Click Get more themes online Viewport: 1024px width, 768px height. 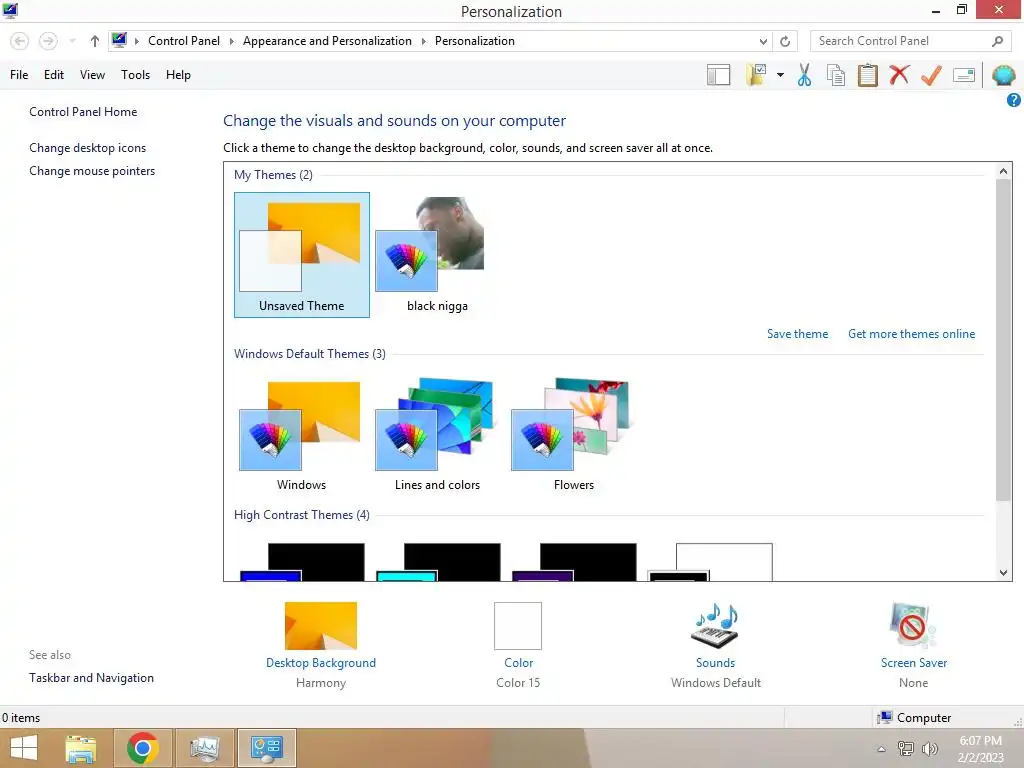tap(911, 334)
